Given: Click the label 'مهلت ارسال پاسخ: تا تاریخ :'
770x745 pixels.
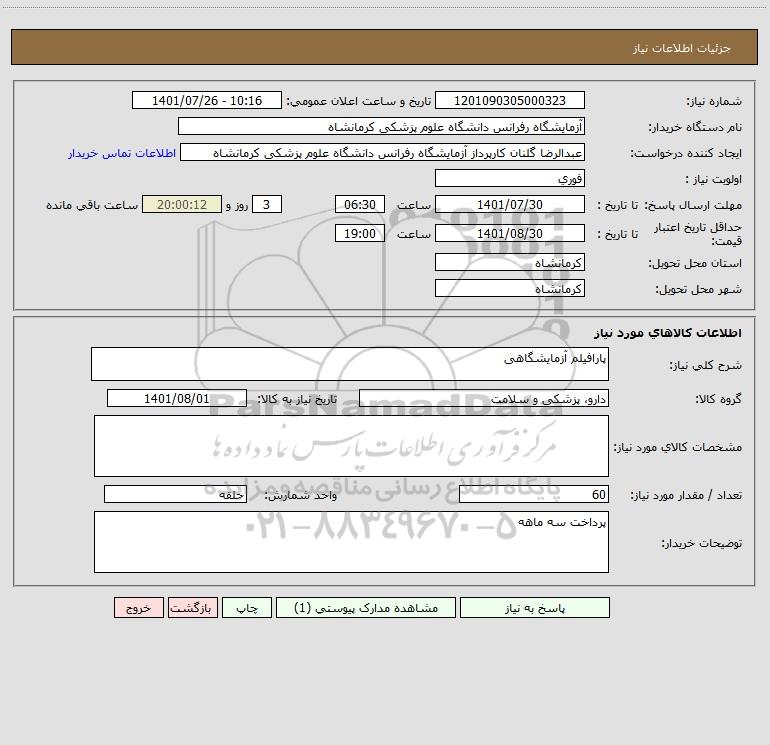Looking at the screenshot, I should pos(669,205).
